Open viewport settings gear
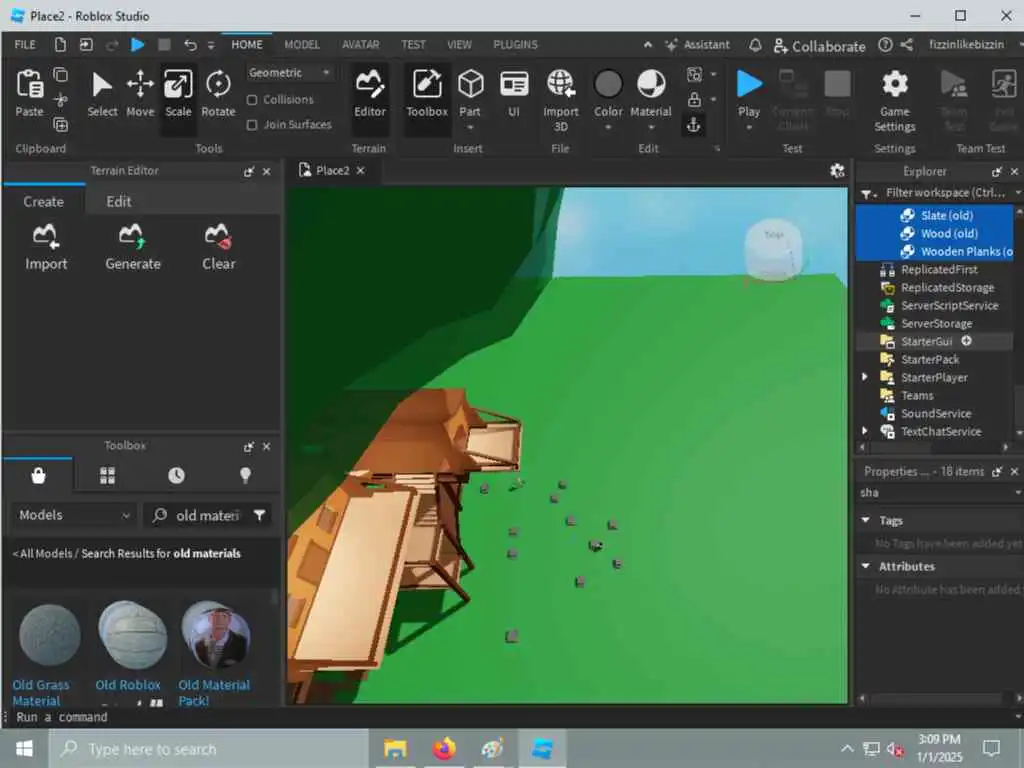Image resolution: width=1024 pixels, height=768 pixels. 837,170
